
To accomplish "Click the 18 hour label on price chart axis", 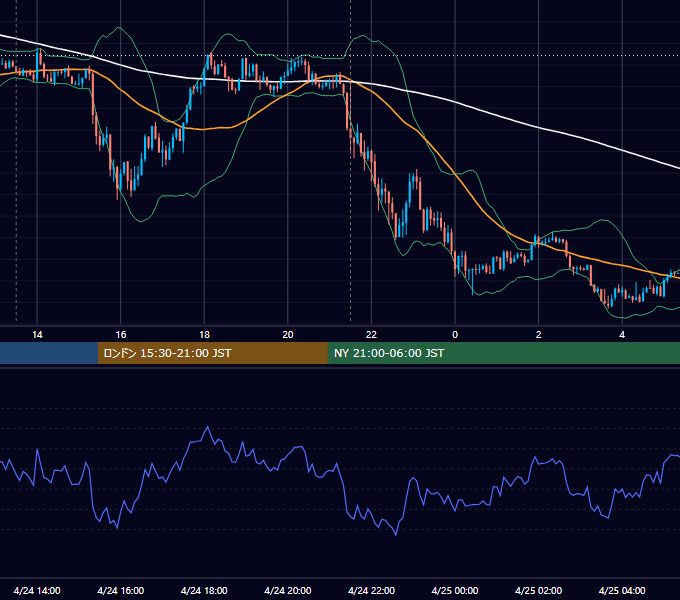I will [204, 335].
